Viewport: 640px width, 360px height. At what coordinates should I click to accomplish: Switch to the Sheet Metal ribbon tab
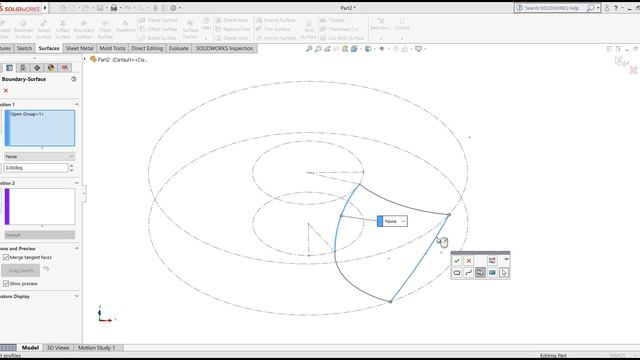click(x=80, y=48)
